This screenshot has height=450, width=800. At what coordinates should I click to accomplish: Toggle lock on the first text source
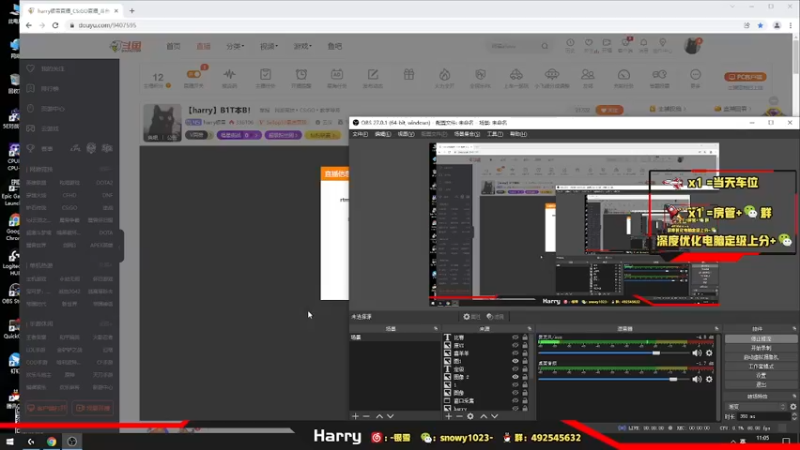point(524,338)
